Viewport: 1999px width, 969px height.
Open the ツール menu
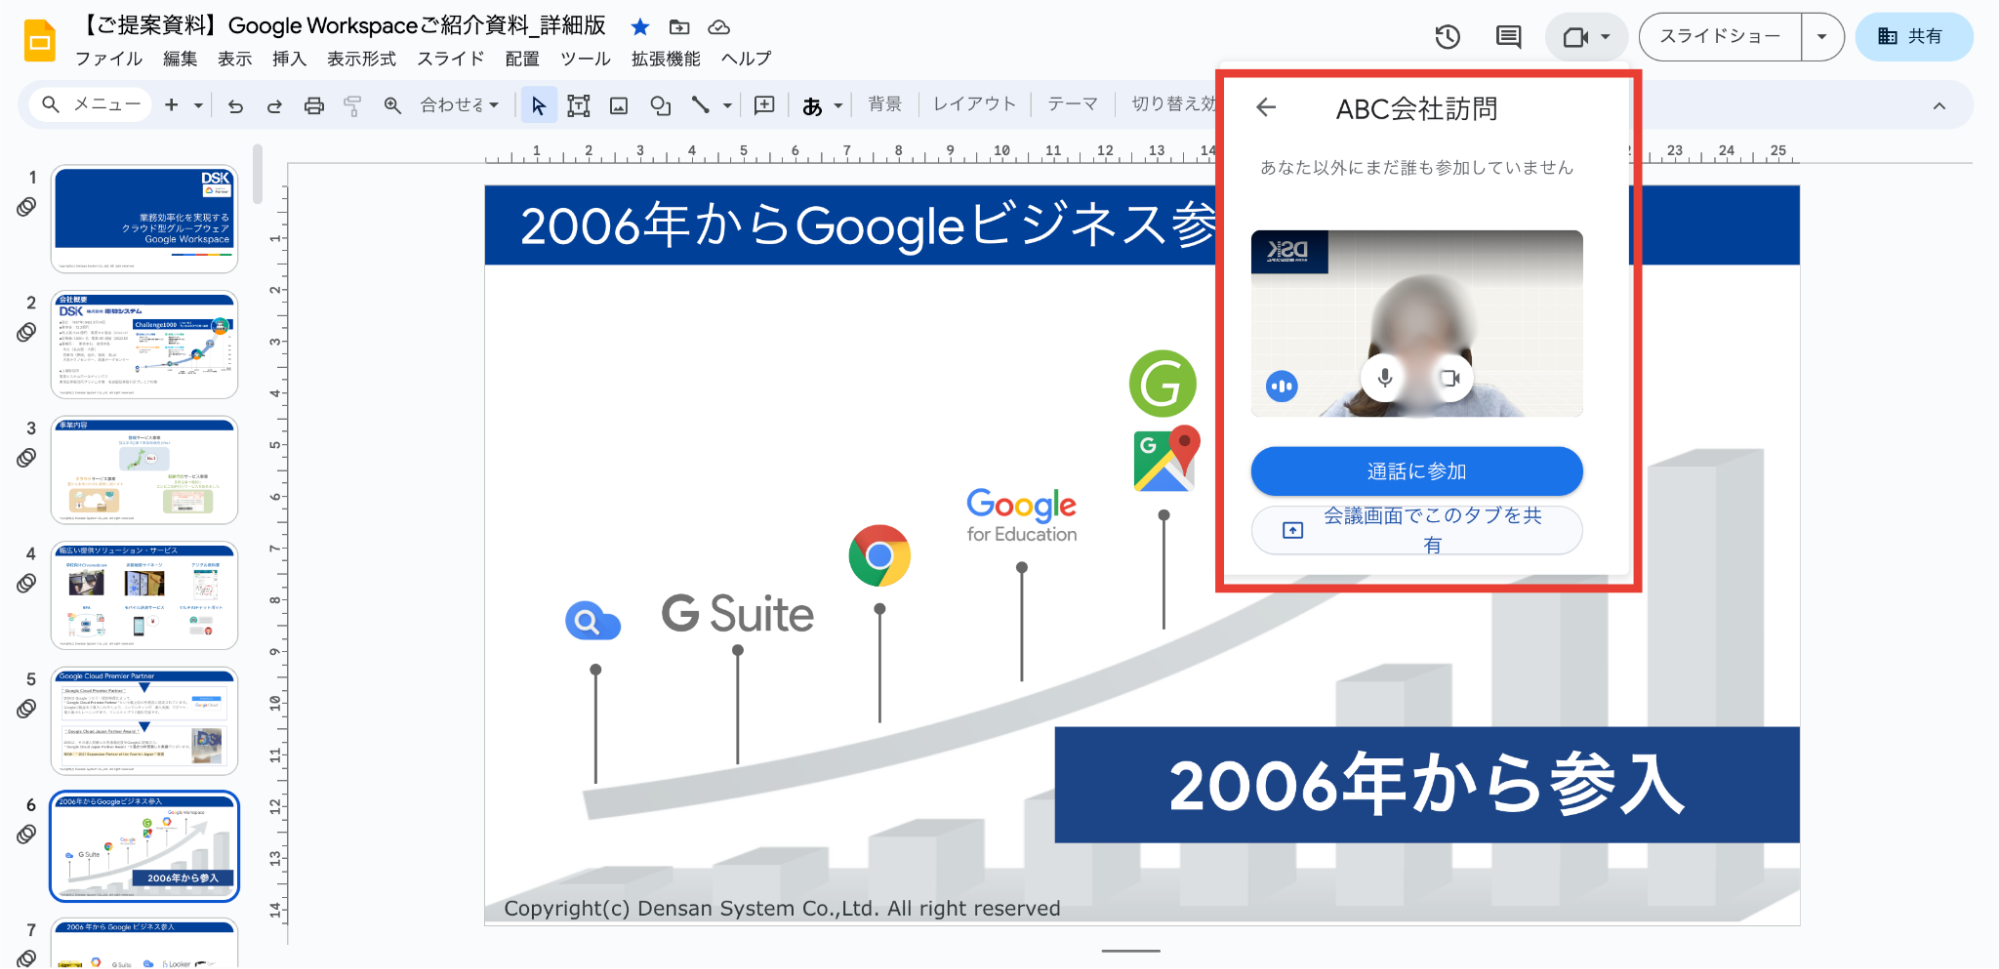(x=585, y=59)
